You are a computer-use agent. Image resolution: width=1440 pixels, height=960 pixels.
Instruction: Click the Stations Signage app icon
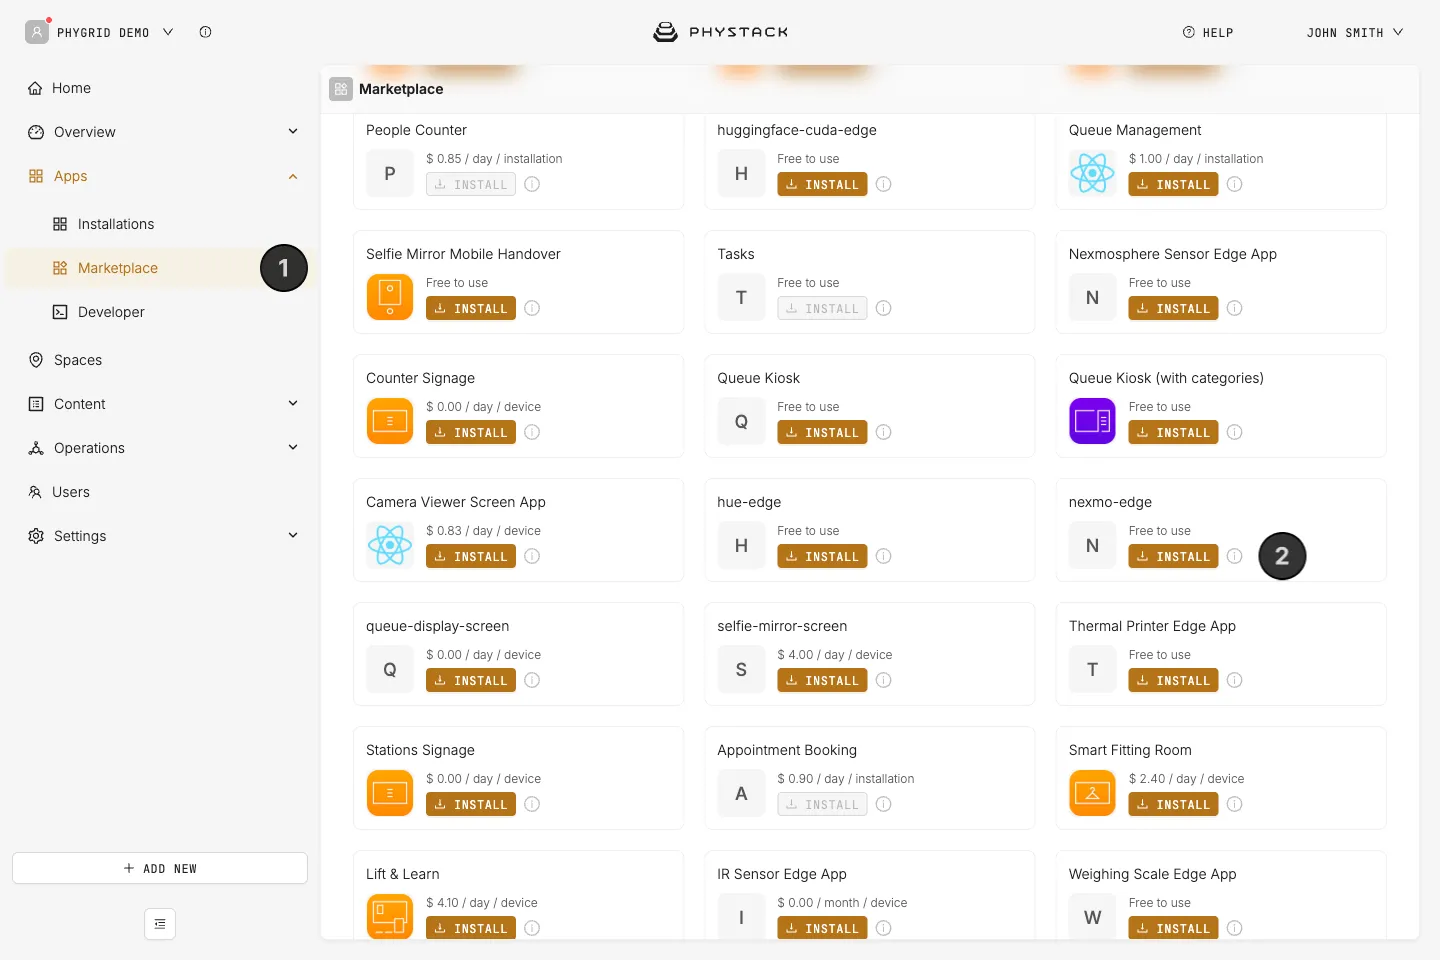click(x=390, y=793)
